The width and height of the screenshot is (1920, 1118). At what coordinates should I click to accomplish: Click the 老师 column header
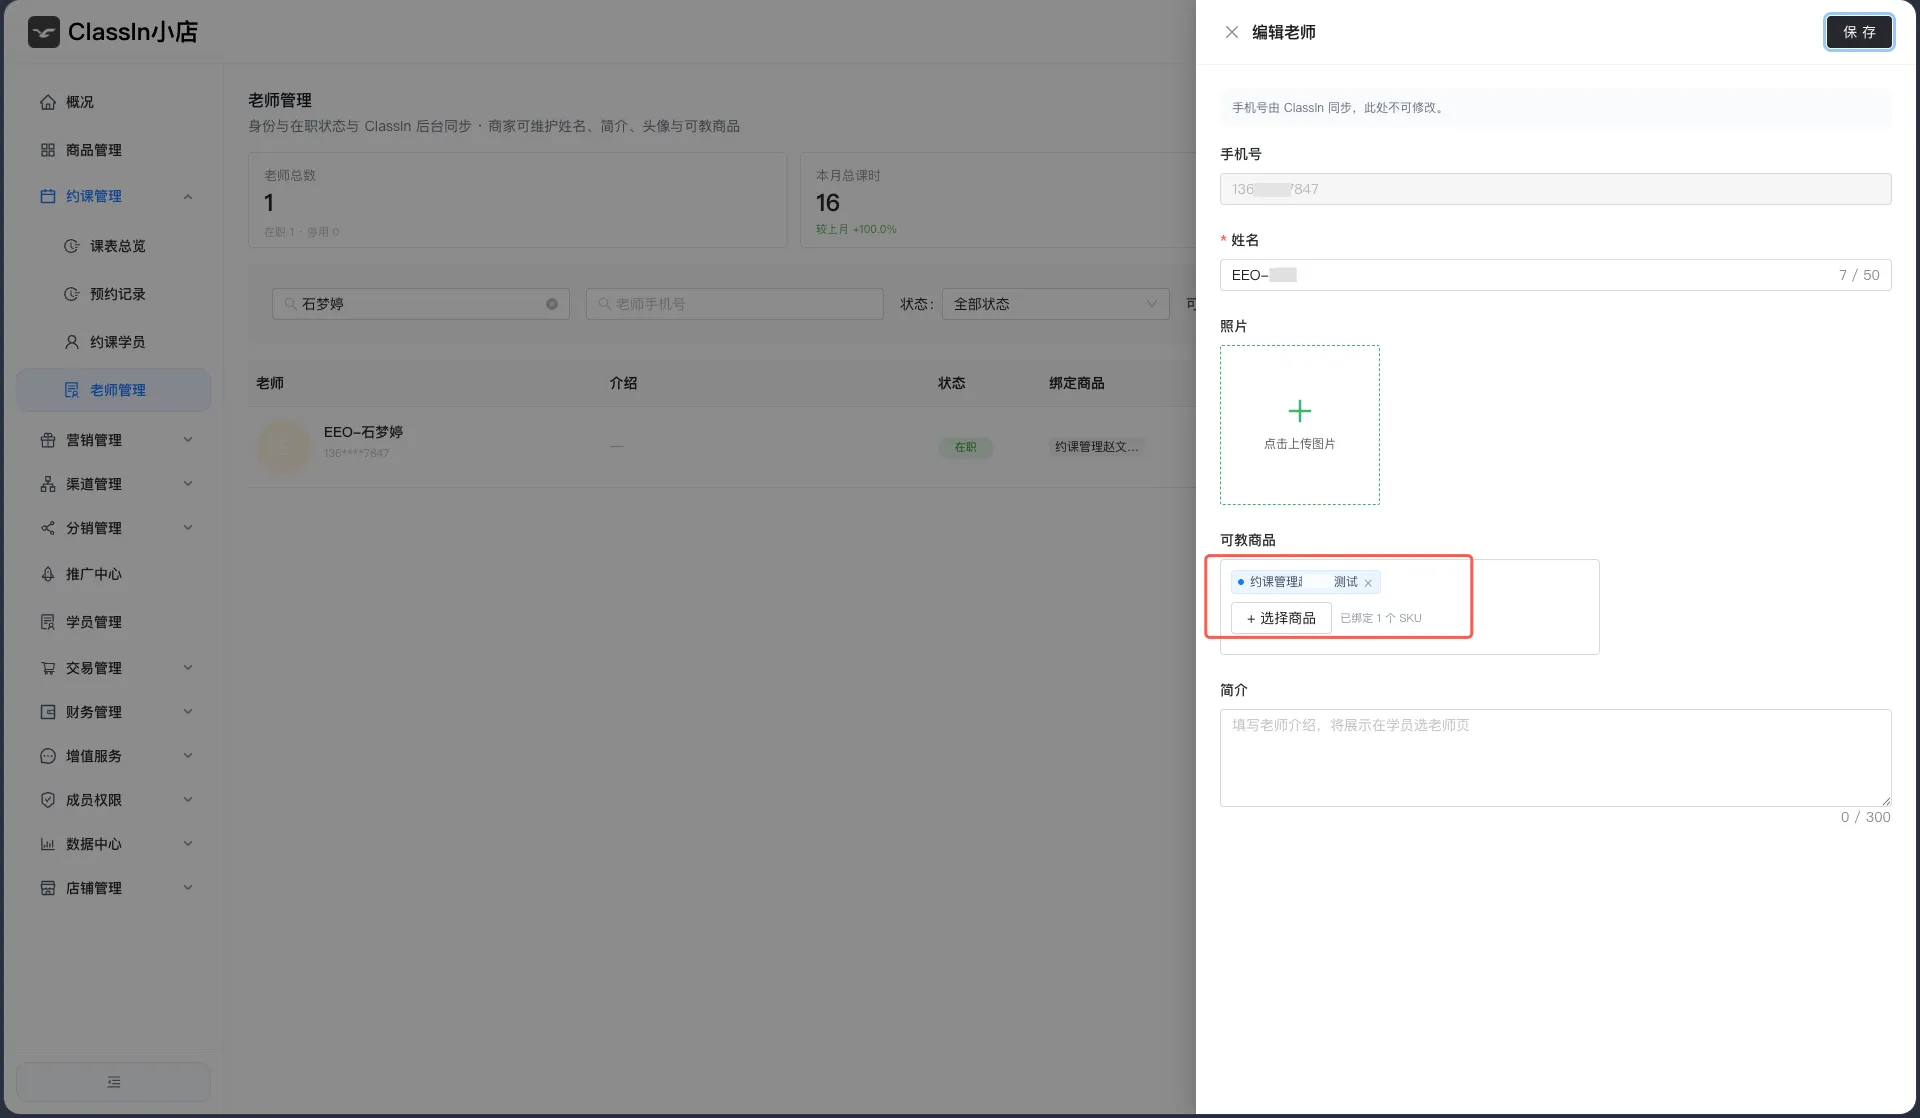(x=270, y=383)
